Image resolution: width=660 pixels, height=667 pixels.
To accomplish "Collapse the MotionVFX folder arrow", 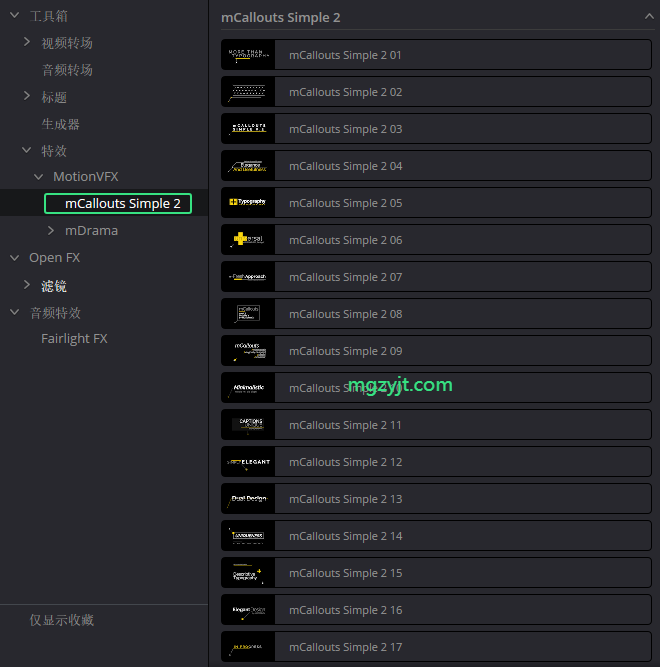I will 38,177.
